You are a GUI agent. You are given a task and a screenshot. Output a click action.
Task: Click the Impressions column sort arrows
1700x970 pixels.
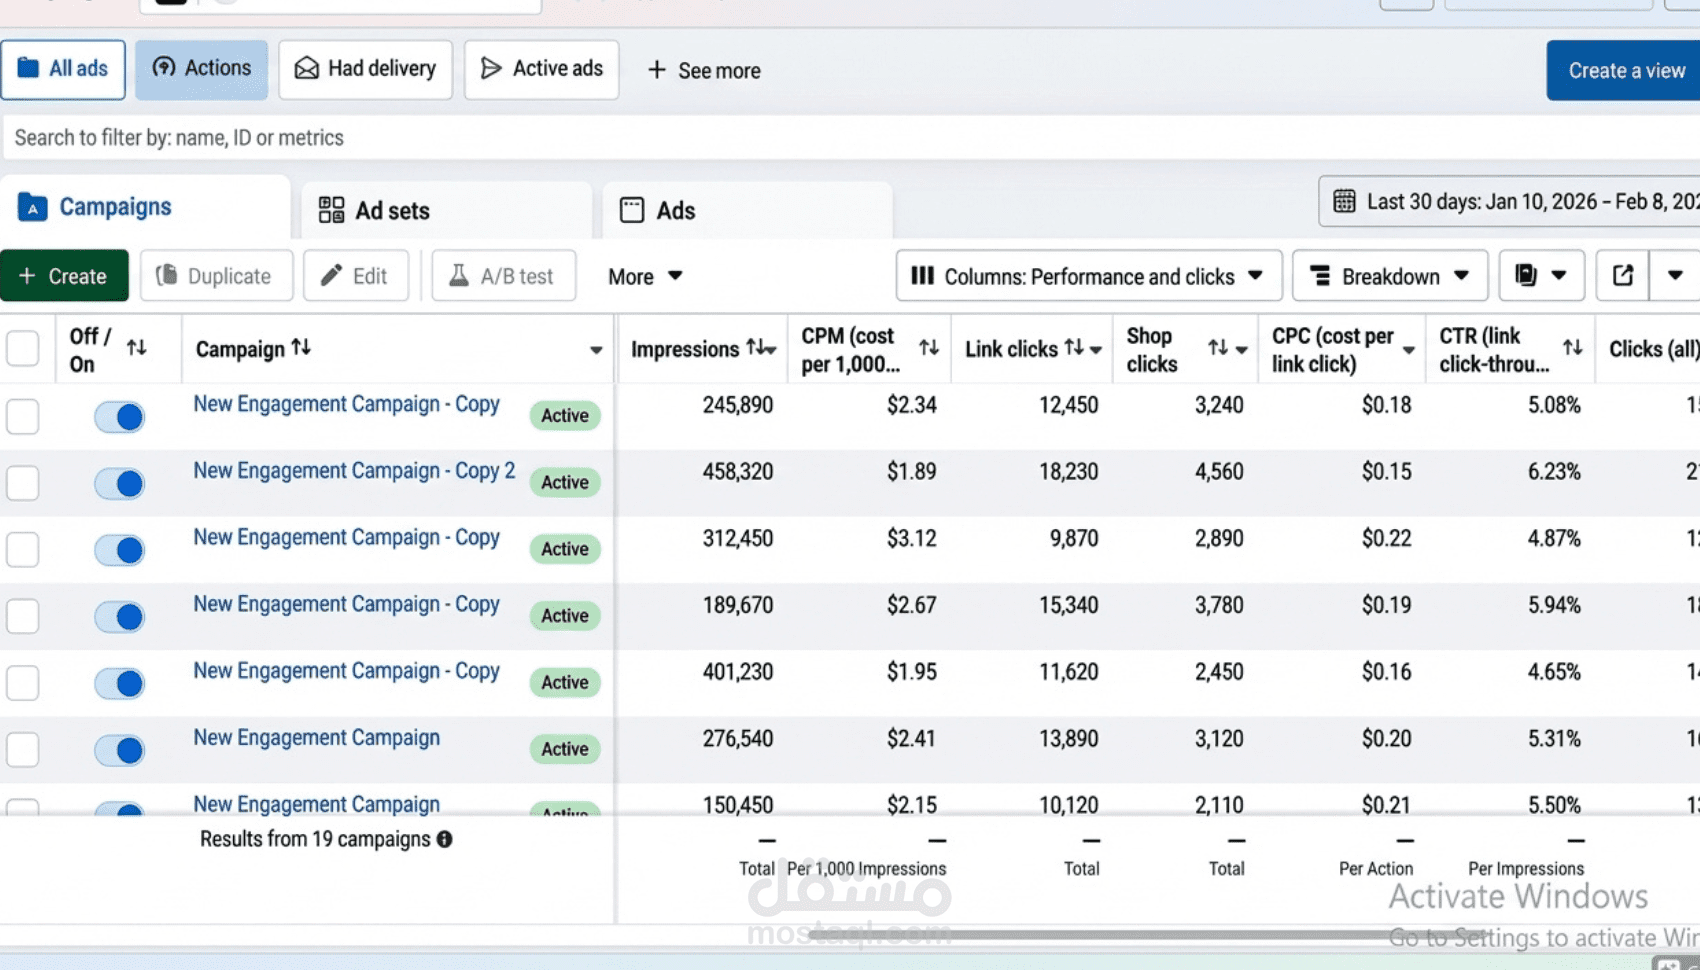pos(758,348)
